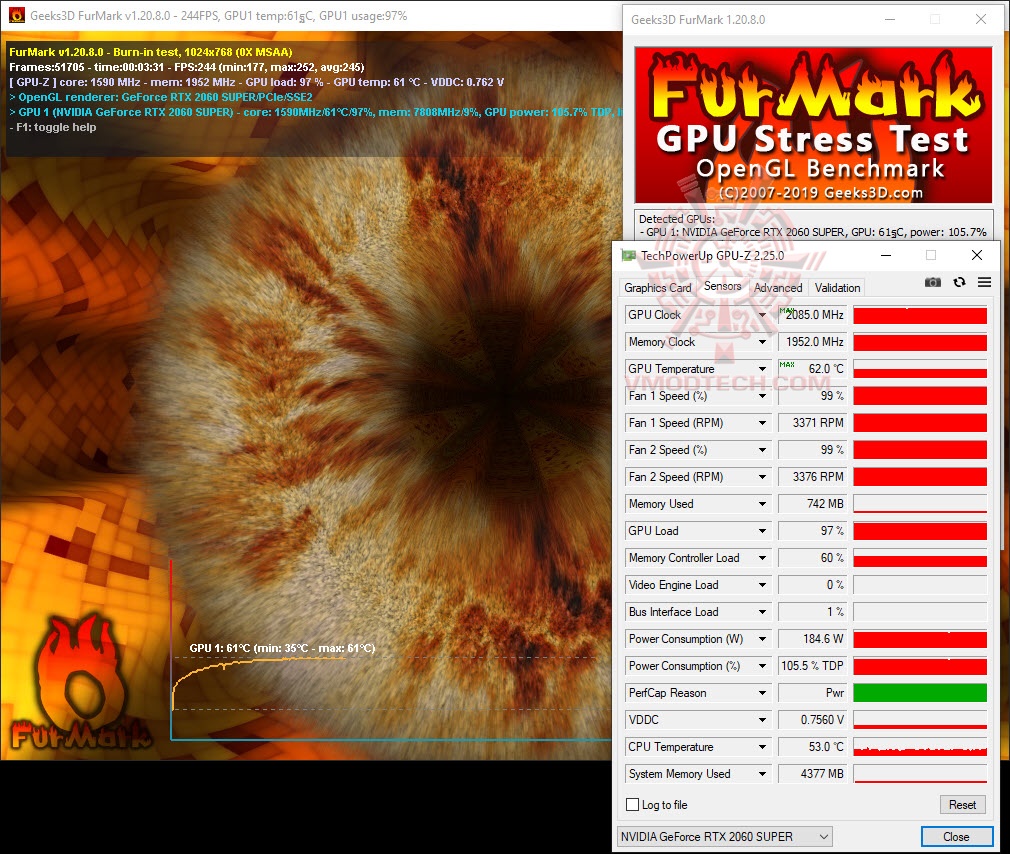Image resolution: width=1010 pixels, height=854 pixels.
Task: Click the 1952.0 MHz Memory Clock value
Action: 812,342
